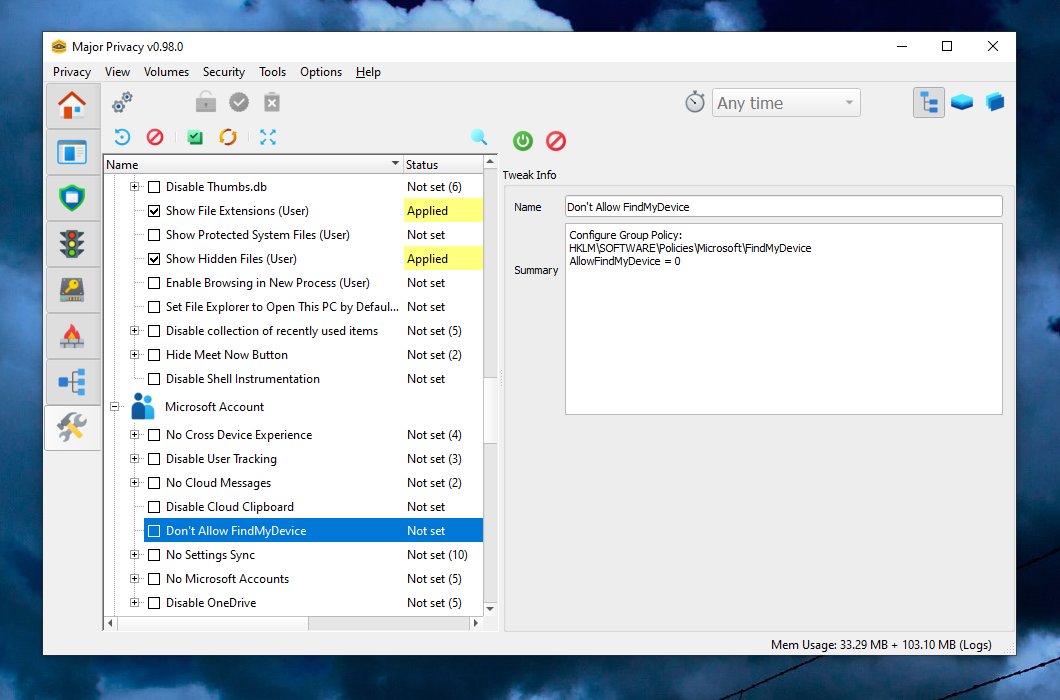
Task: Collapse the Microsoft Account group
Action: (115, 406)
